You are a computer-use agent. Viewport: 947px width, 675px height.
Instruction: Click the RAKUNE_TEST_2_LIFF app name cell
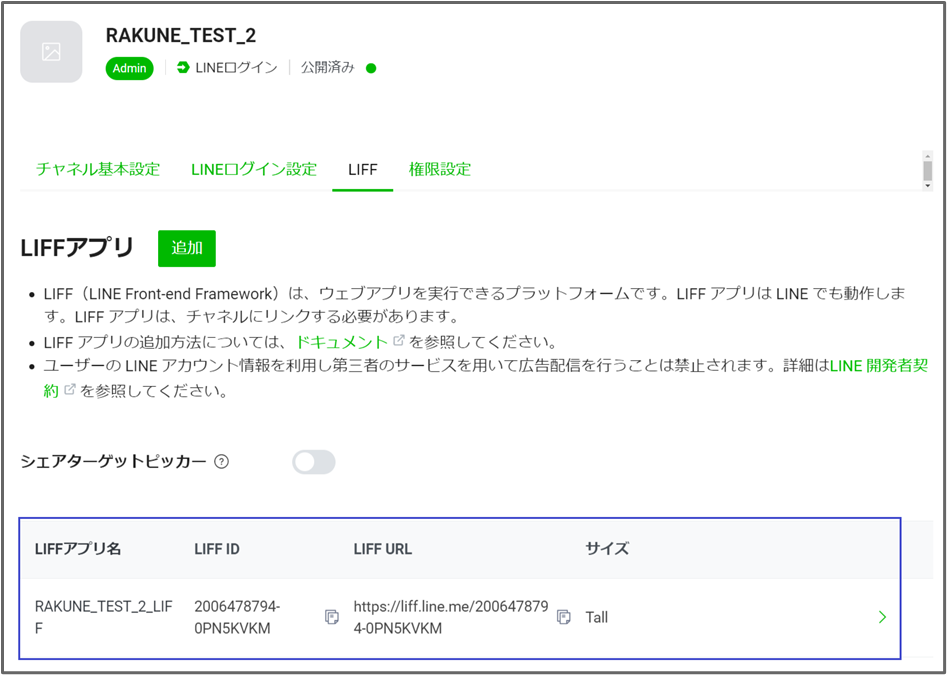pyautogui.click(x=103, y=617)
